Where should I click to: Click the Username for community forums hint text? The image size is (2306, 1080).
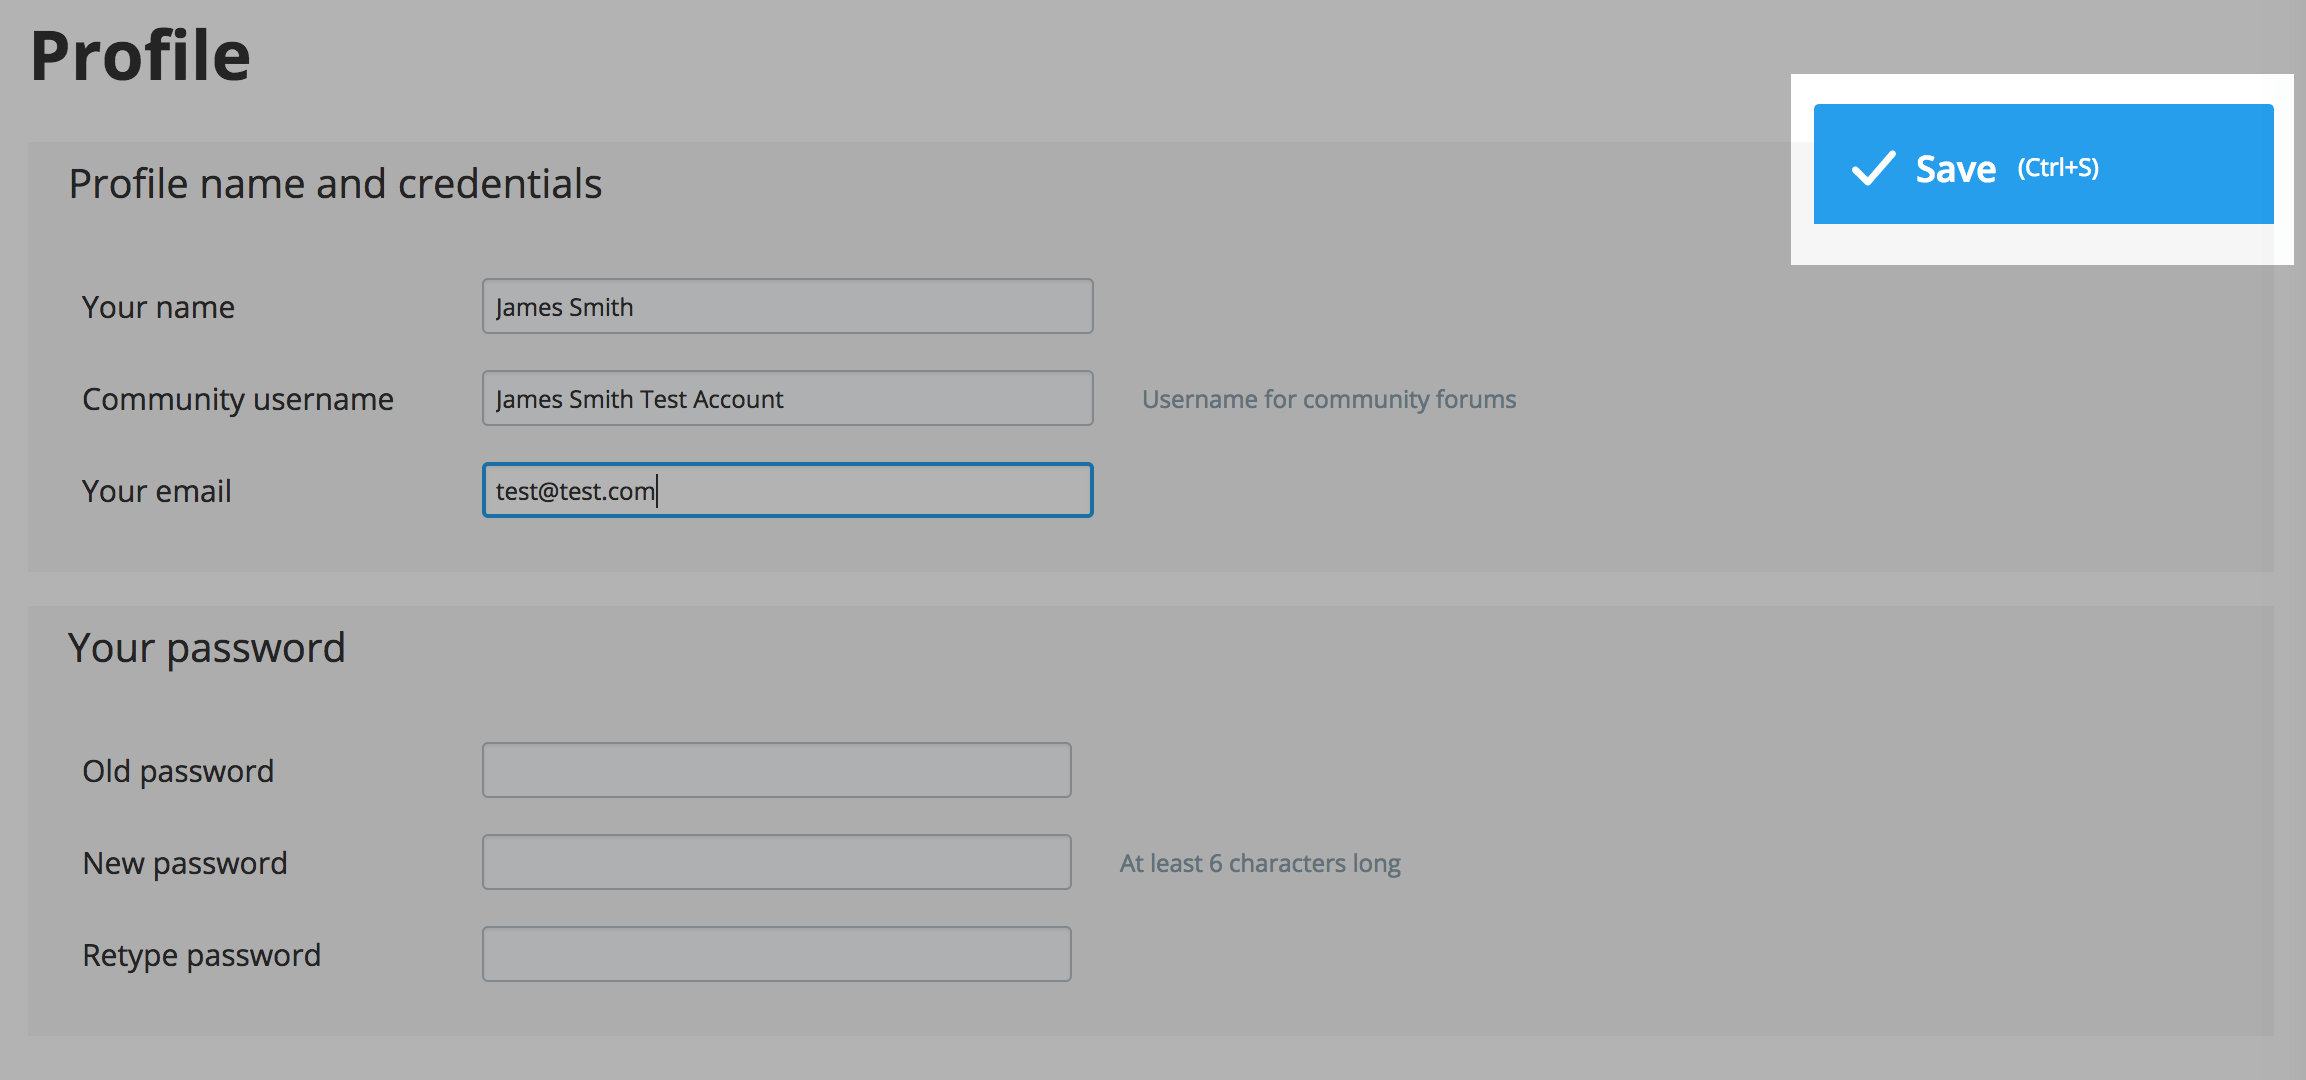point(1328,398)
